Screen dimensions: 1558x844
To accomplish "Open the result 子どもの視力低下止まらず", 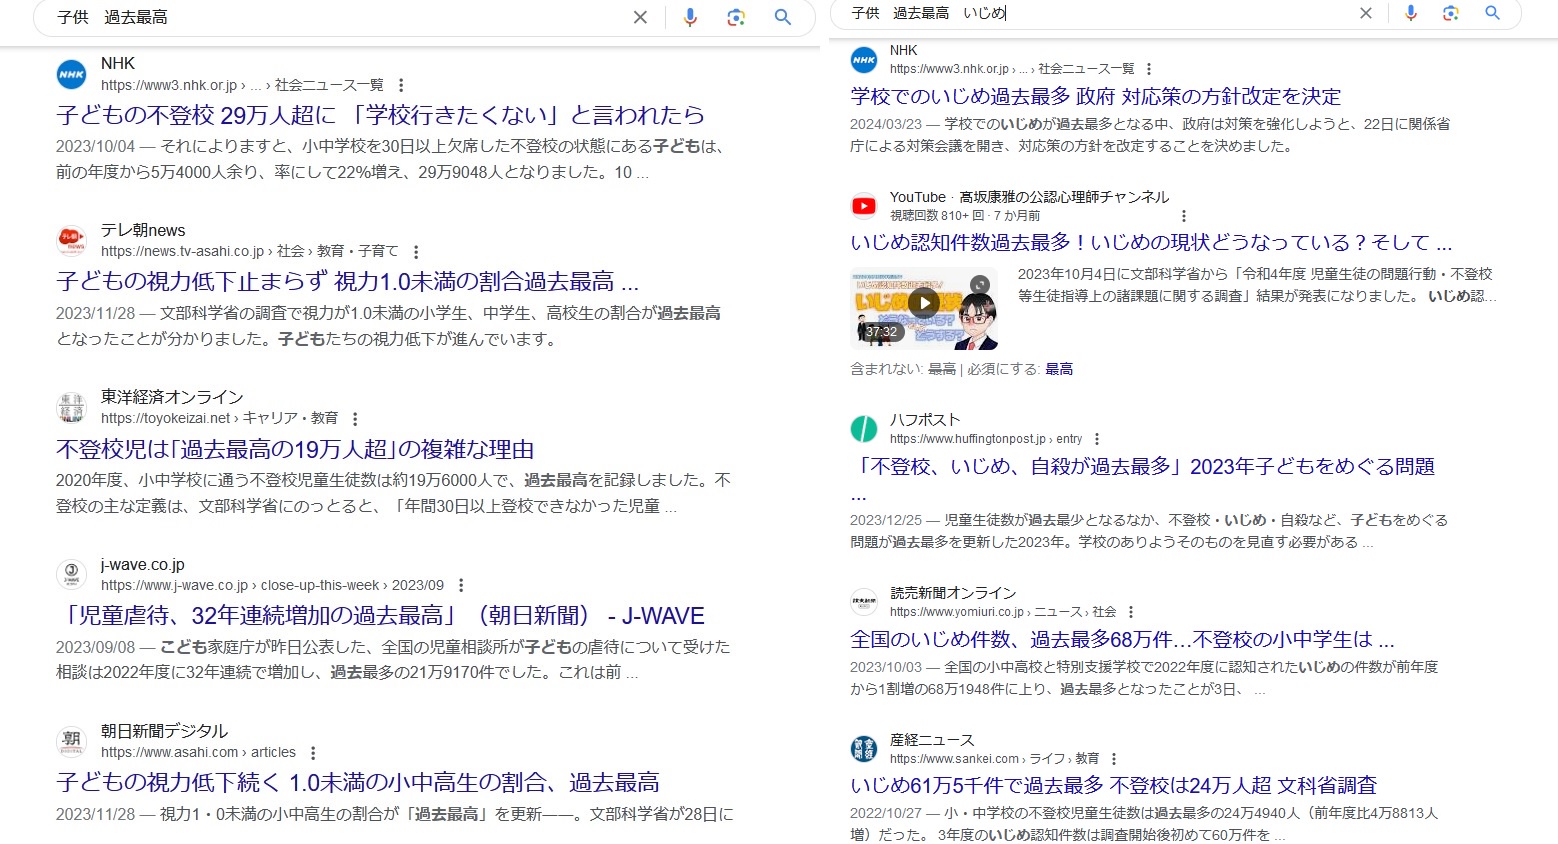I will point(347,282).
